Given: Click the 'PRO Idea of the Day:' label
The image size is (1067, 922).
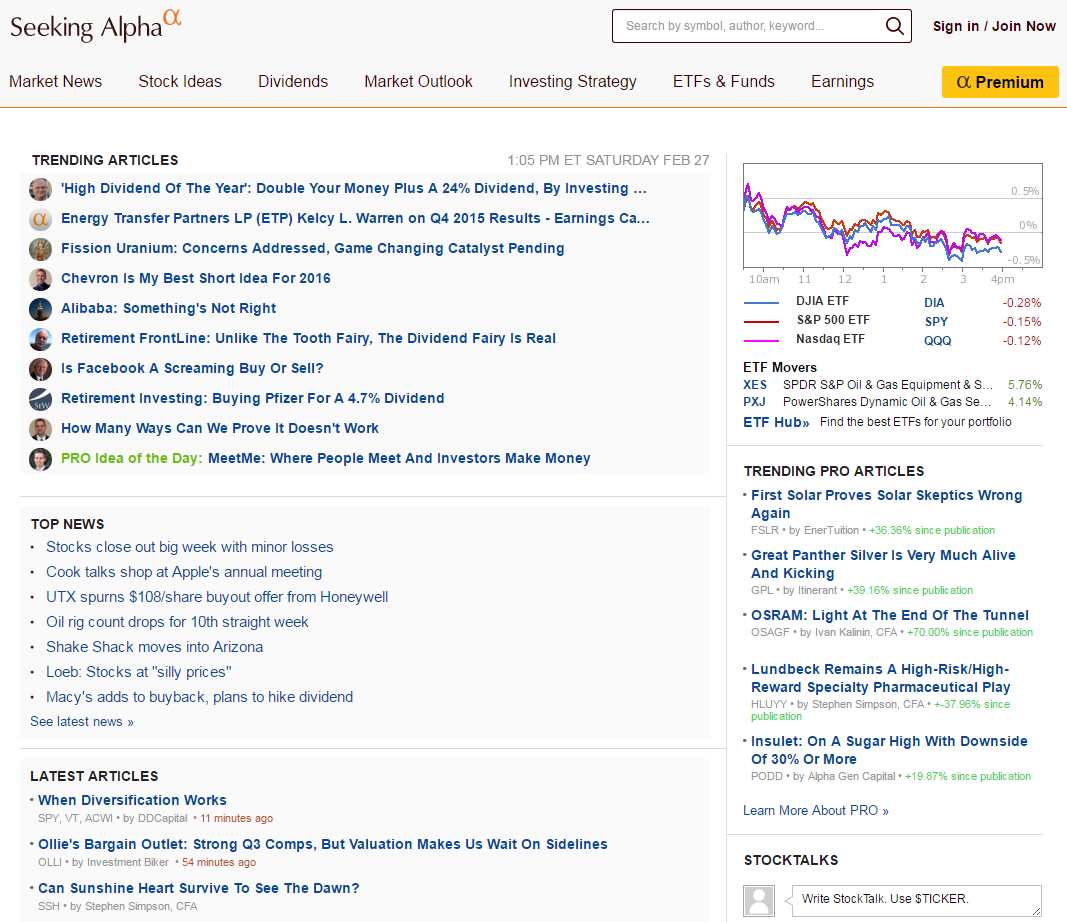Looking at the screenshot, I should point(132,458).
